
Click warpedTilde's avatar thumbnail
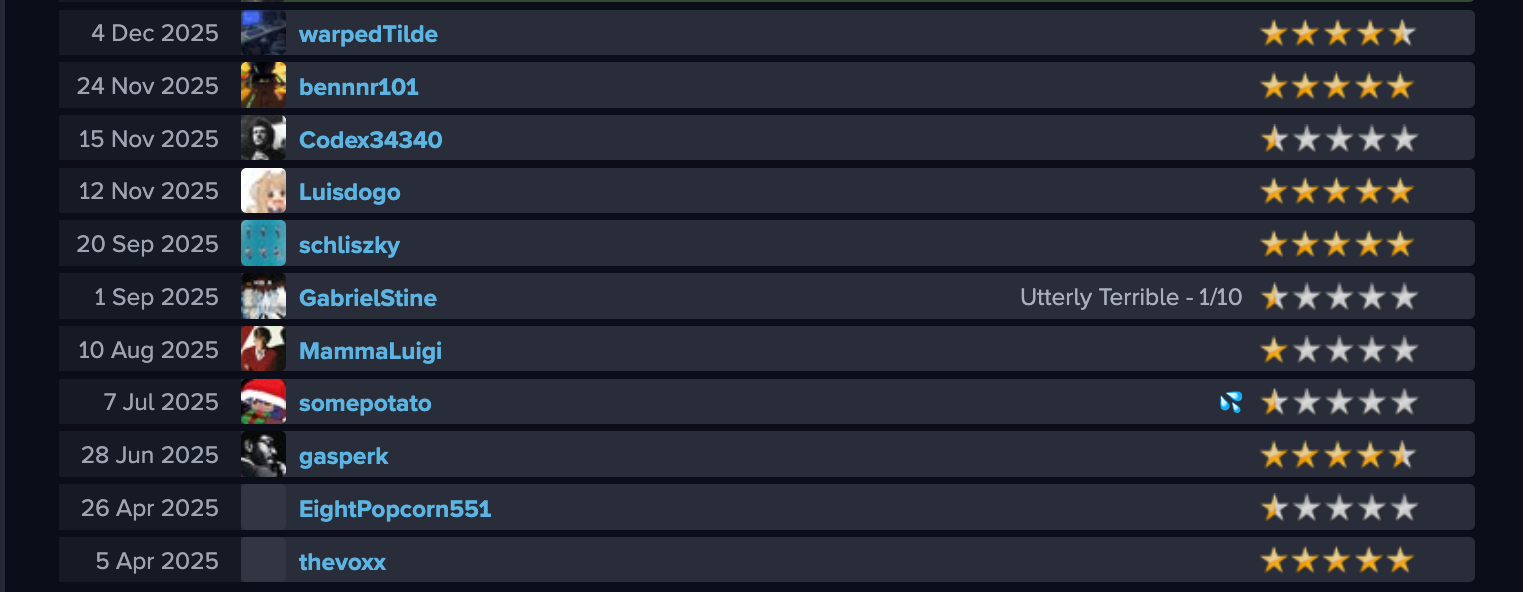point(263,33)
